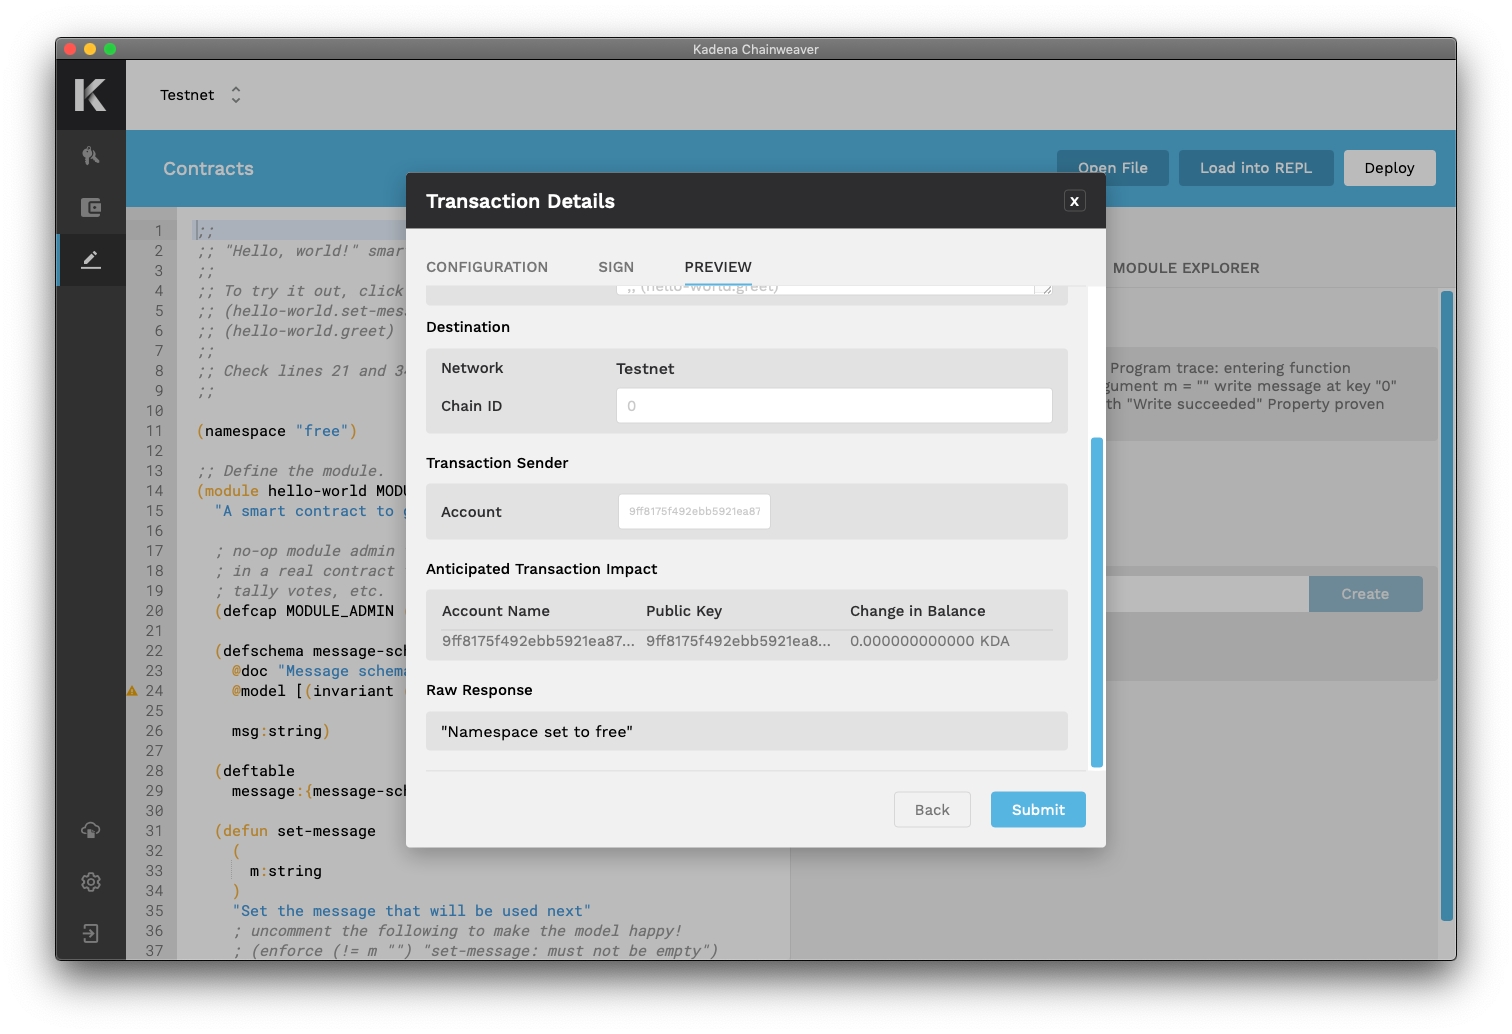Select the Contracts editor sidebar icon
Image resolution: width=1512 pixels, height=1034 pixels.
pyautogui.click(x=91, y=260)
